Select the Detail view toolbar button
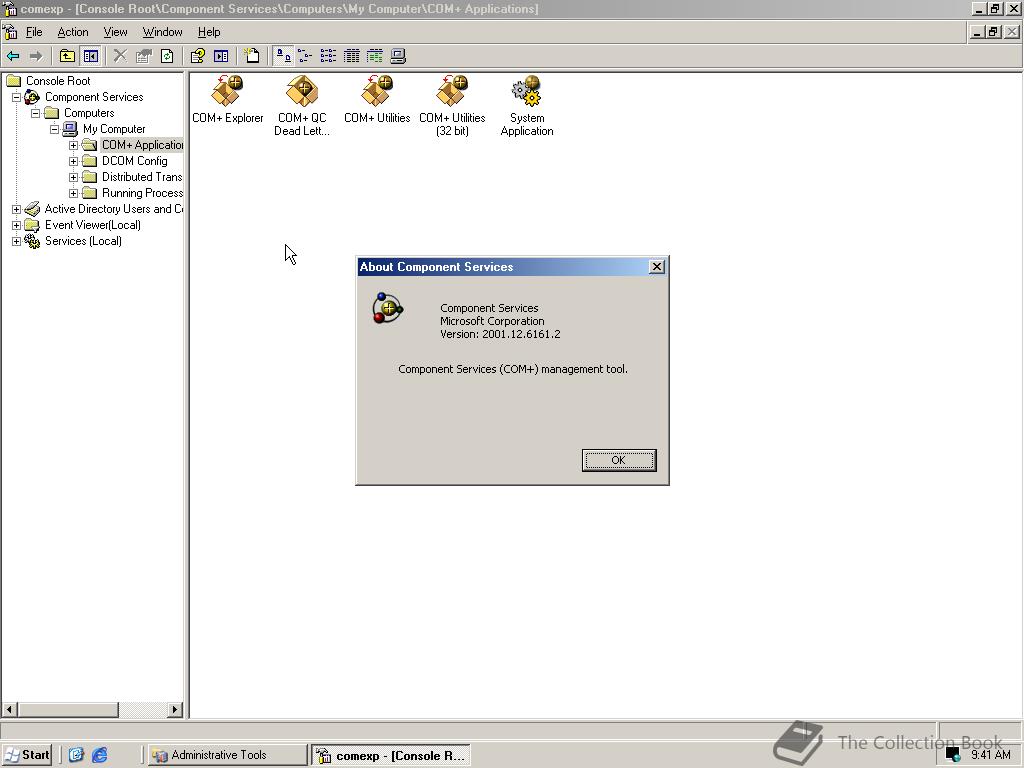This screenshot has width=1024, height=768. 351,56
